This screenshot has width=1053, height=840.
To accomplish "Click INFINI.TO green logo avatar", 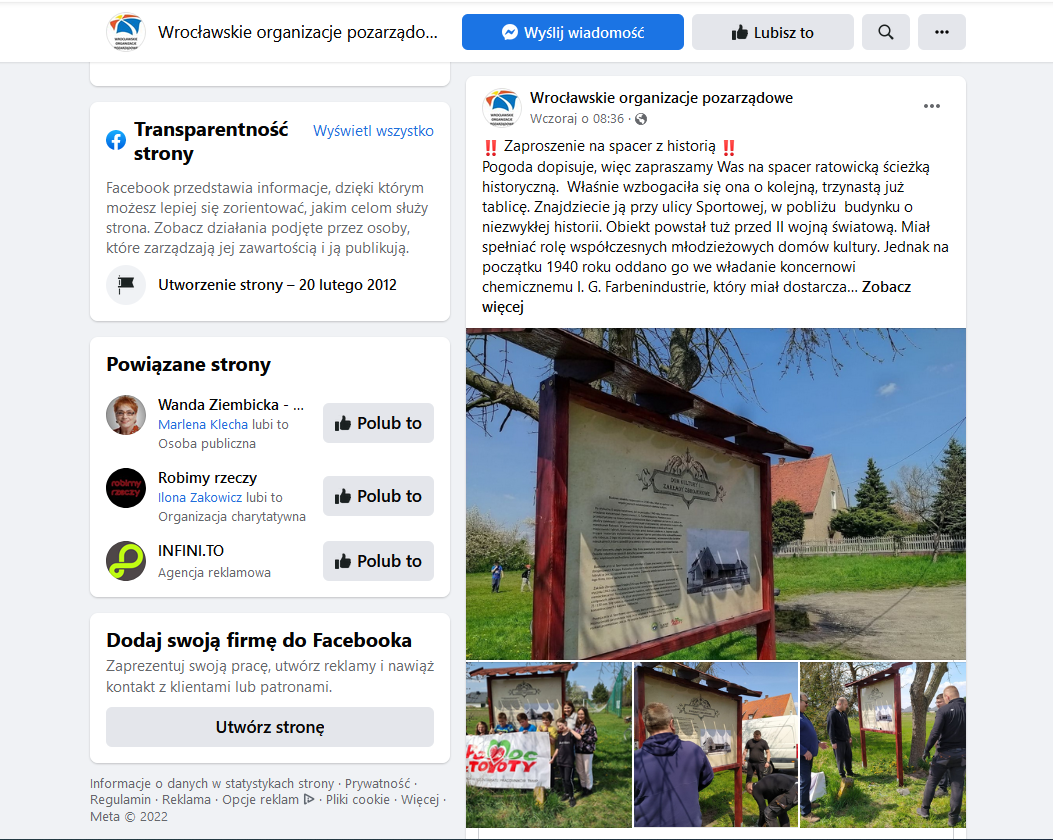I will click(126, 561).
